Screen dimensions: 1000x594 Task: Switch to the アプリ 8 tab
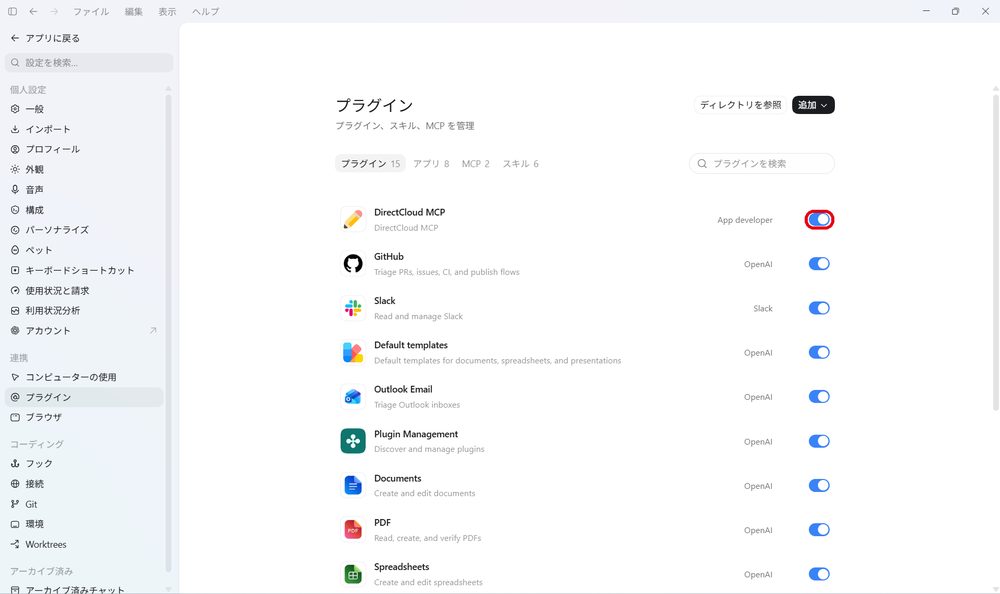pos(431,163)
